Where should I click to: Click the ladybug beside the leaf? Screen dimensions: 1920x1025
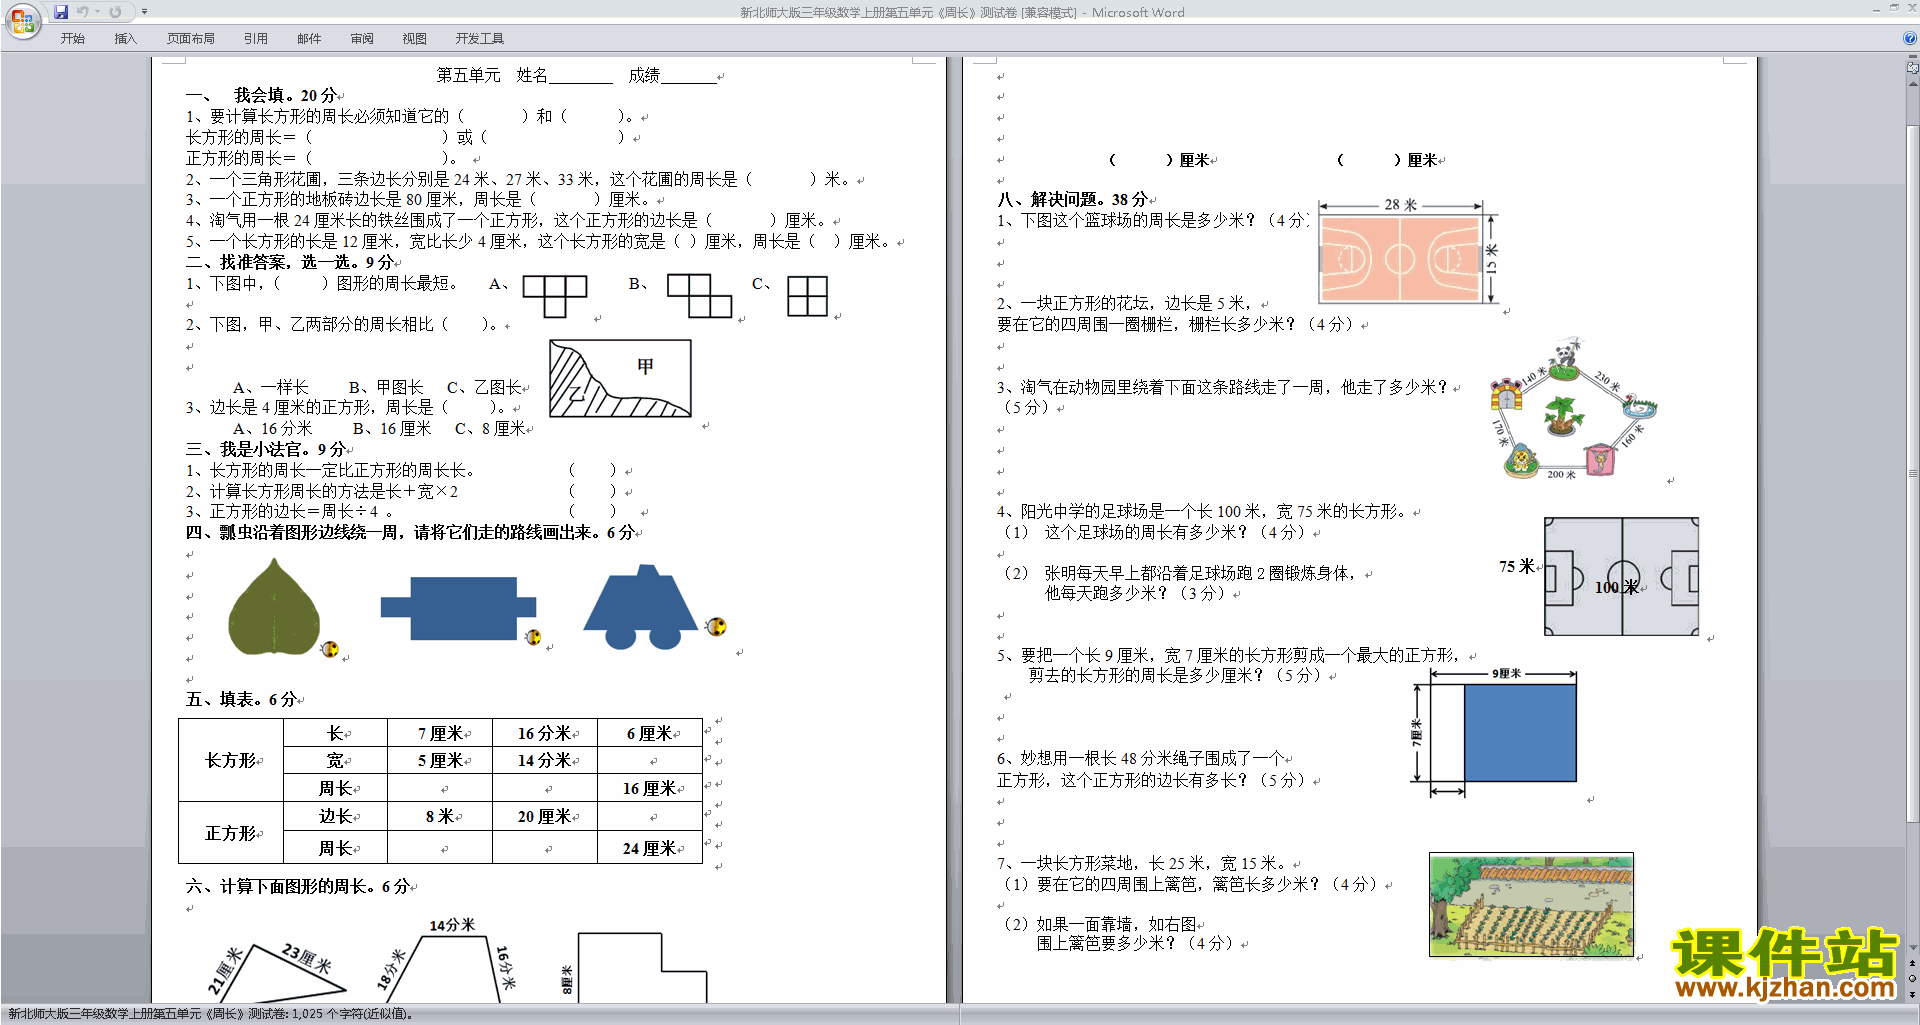(330, 649)
